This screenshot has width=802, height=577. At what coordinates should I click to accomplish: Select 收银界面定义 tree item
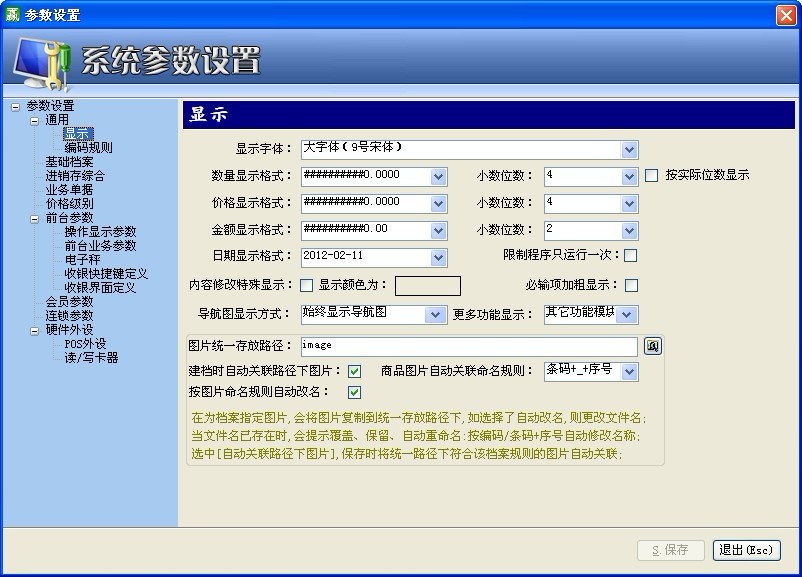coord(100,287)
